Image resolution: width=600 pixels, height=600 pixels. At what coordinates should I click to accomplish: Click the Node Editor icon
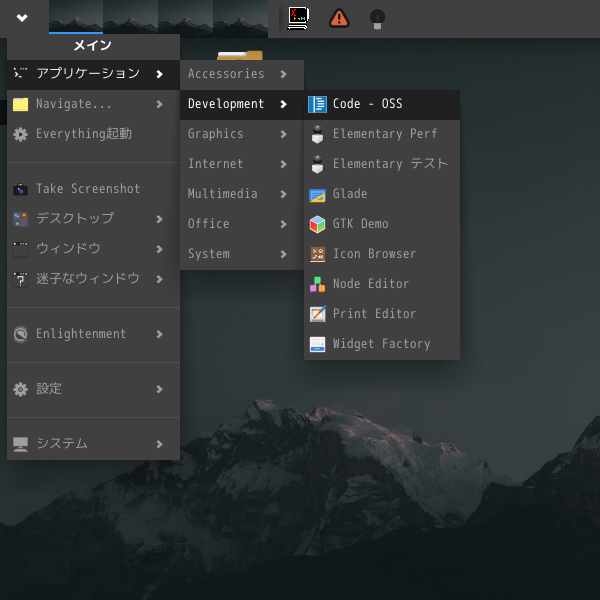coord(317,284)
